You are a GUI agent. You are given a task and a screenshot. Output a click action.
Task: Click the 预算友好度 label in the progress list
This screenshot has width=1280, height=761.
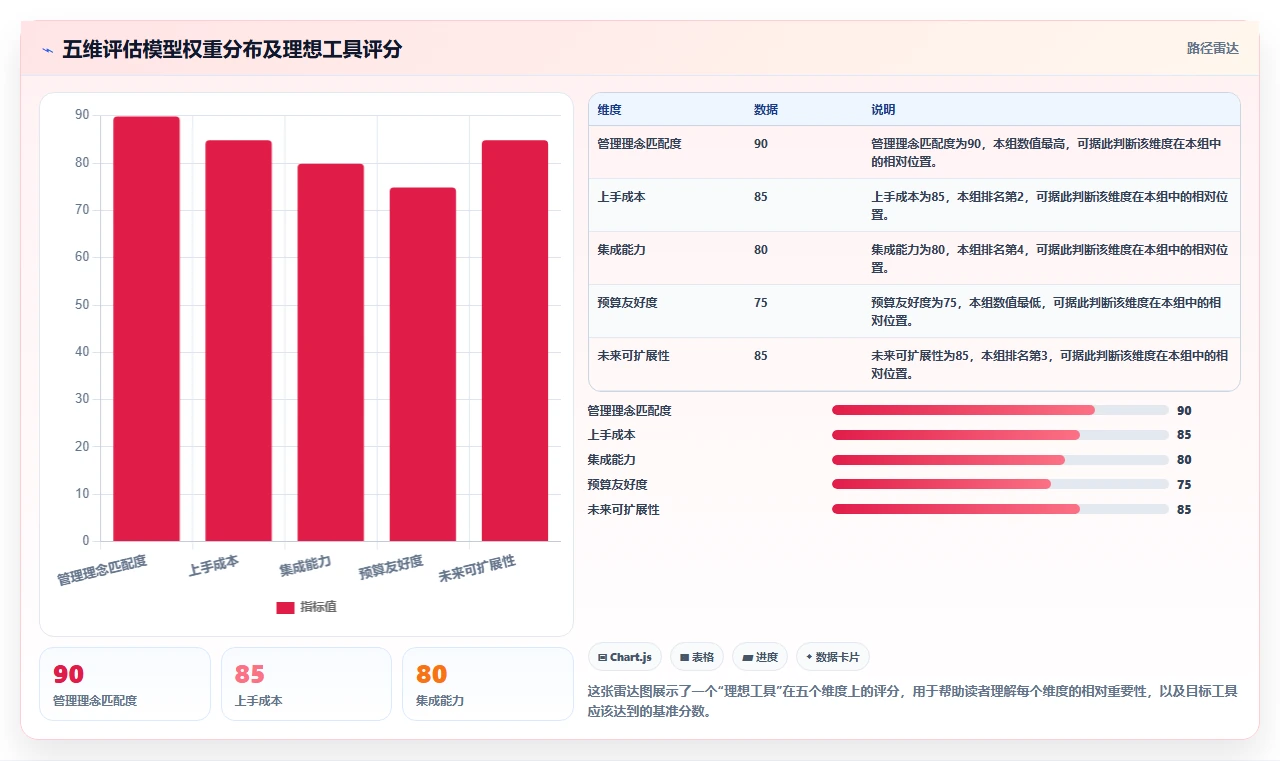(x=618, y=485)
